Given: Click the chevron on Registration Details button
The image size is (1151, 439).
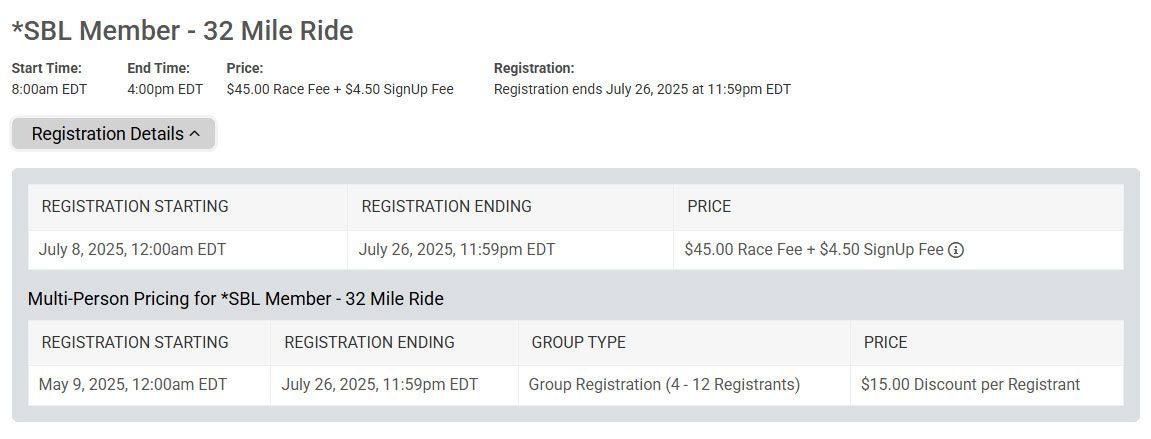Looking at the screenshot, I should pos(195,134).
